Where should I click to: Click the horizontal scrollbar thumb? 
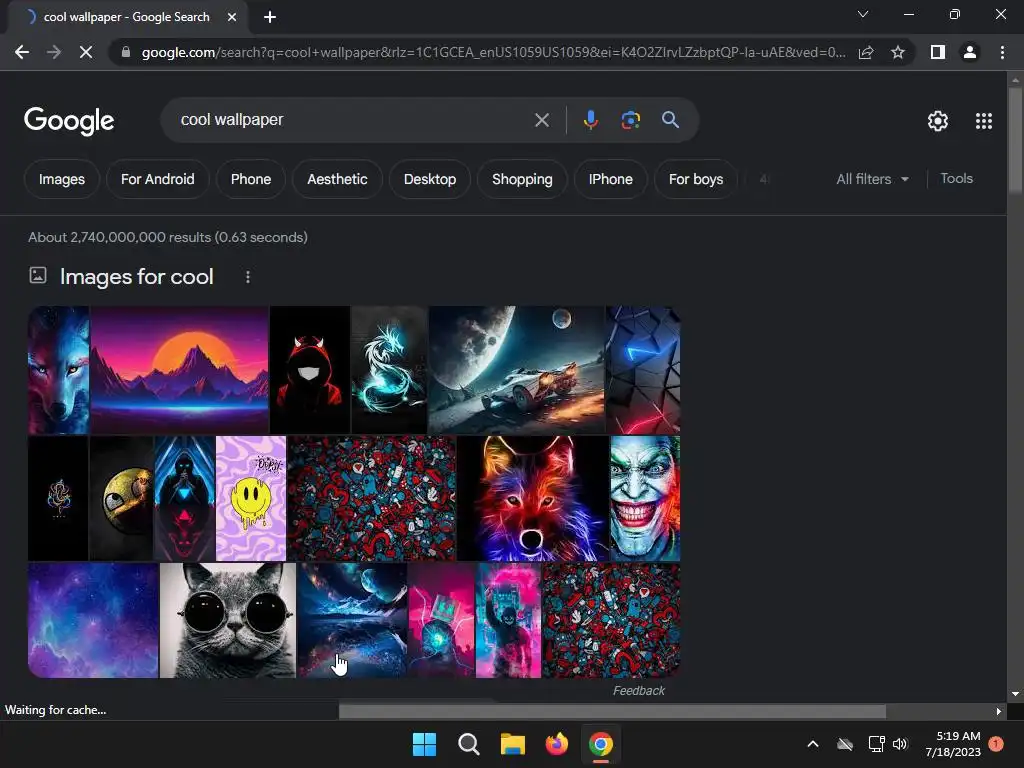coord(612,711)
